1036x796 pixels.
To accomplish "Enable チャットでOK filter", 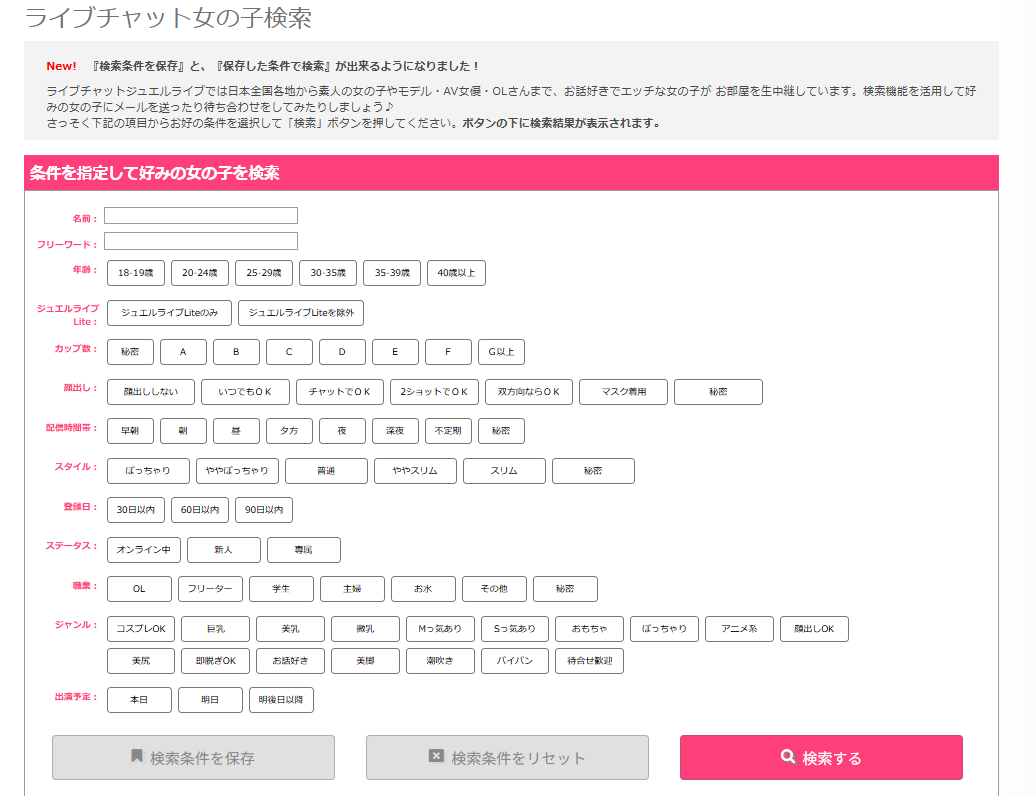I will [340, 392].
